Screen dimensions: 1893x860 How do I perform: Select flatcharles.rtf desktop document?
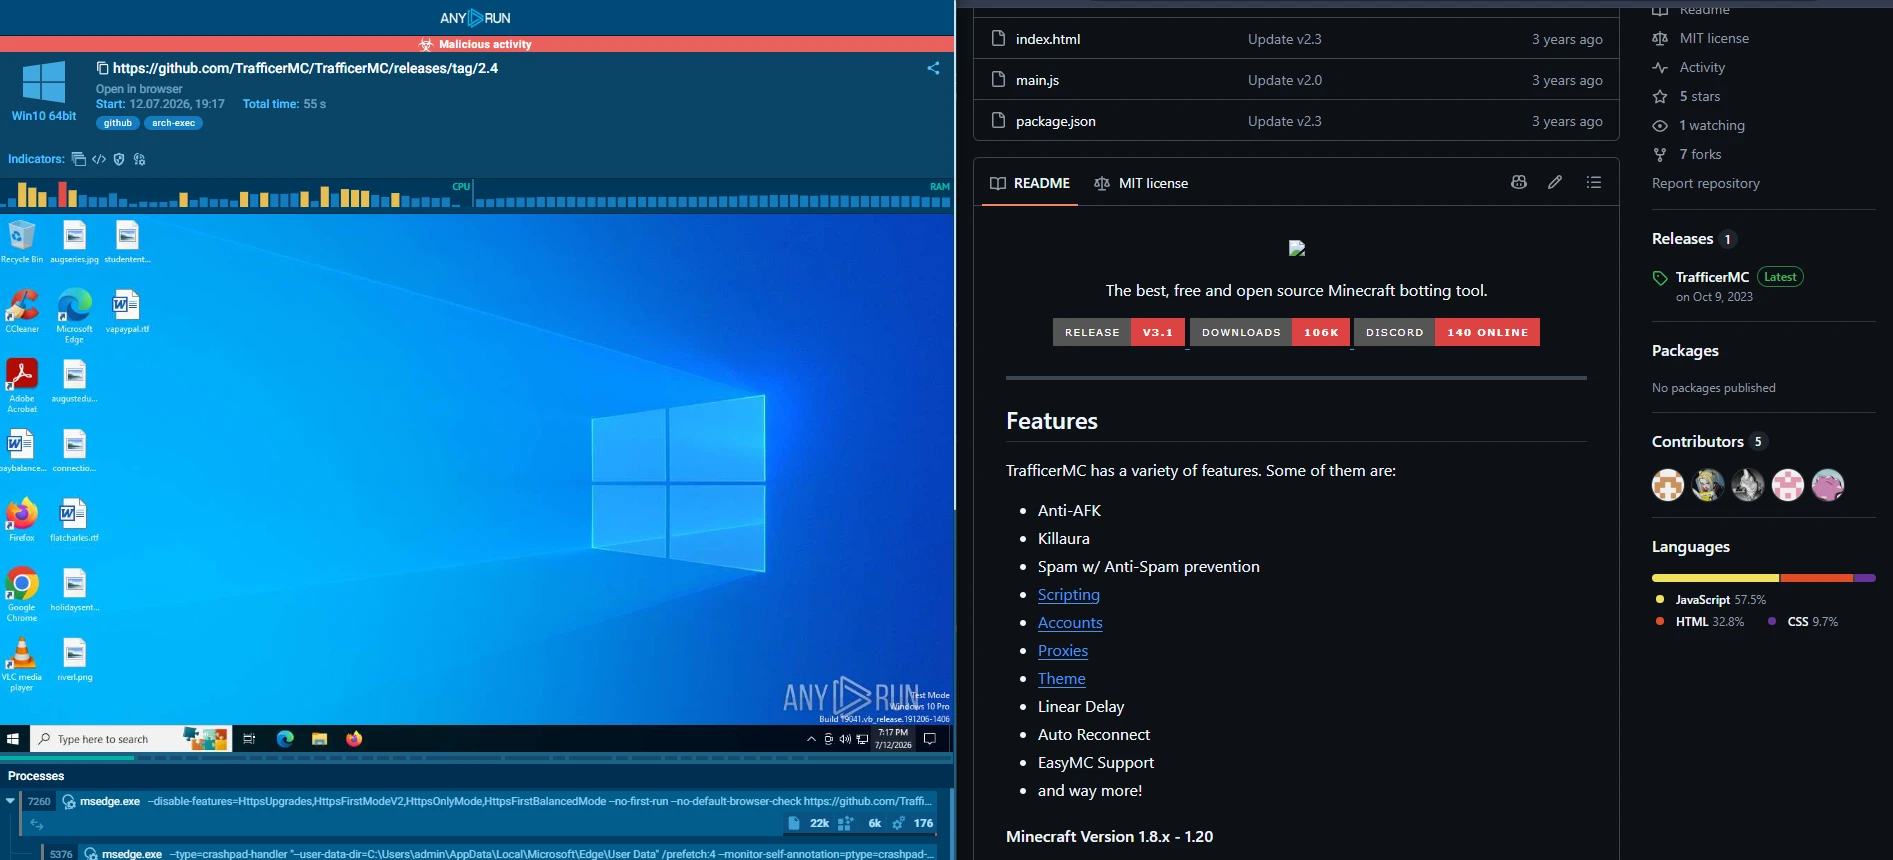tap(74, 520)
